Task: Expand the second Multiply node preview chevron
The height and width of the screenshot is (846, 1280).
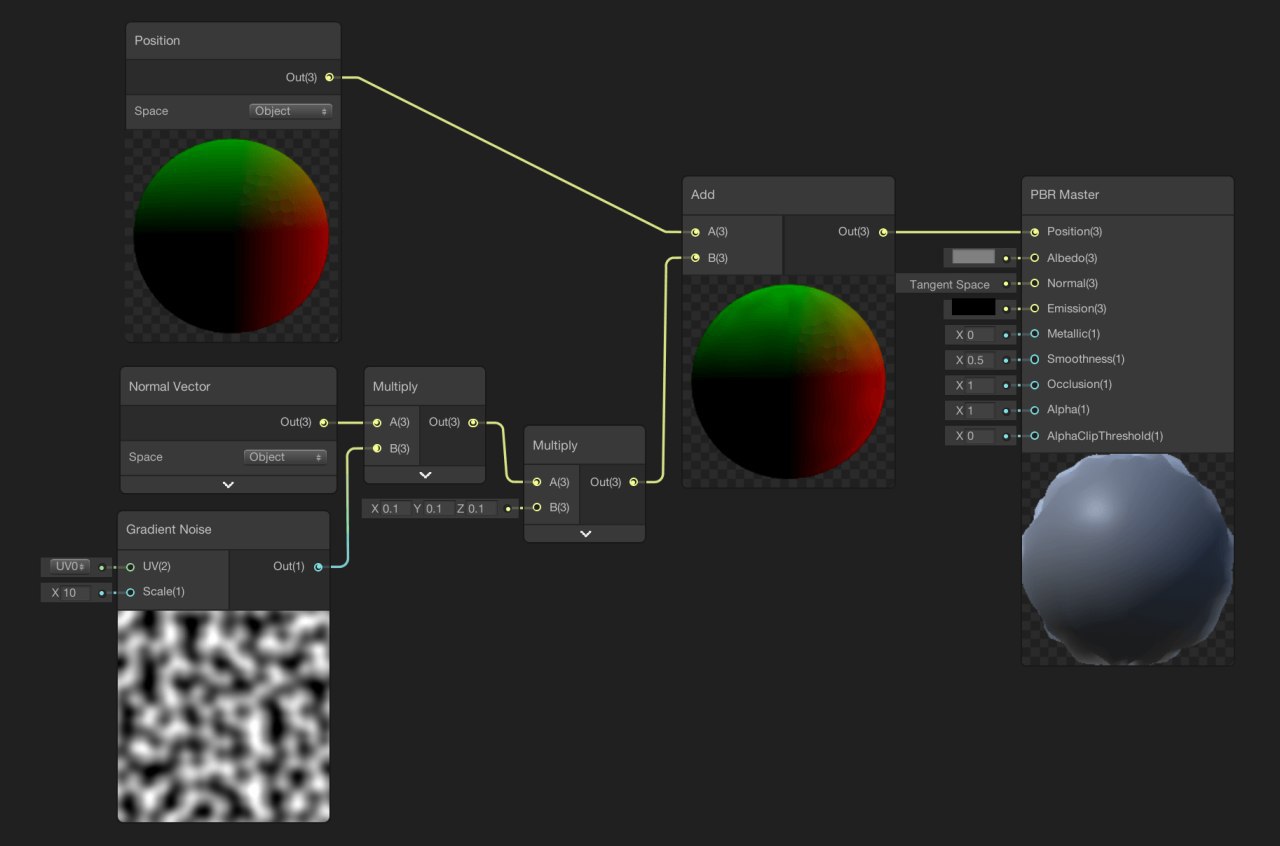Action: click(585, 533)
